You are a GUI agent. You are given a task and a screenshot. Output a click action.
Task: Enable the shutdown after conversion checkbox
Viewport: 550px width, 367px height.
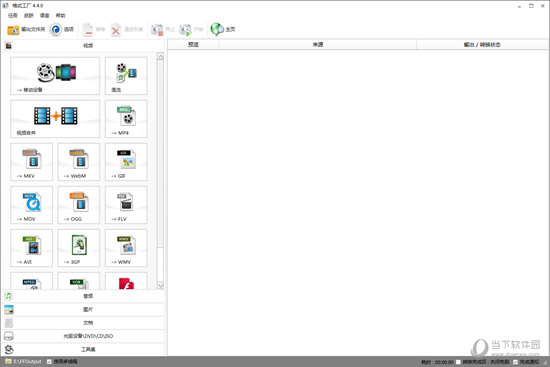(458, 362)
